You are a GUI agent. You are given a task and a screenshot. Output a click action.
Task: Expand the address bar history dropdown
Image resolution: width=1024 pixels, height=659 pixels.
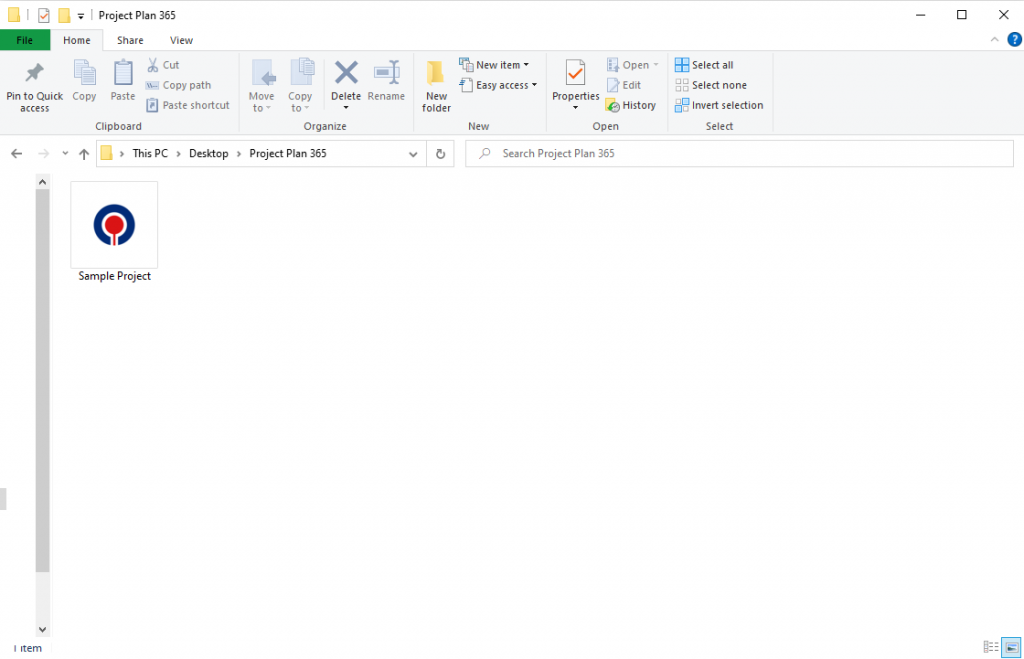tap(414, 154)
